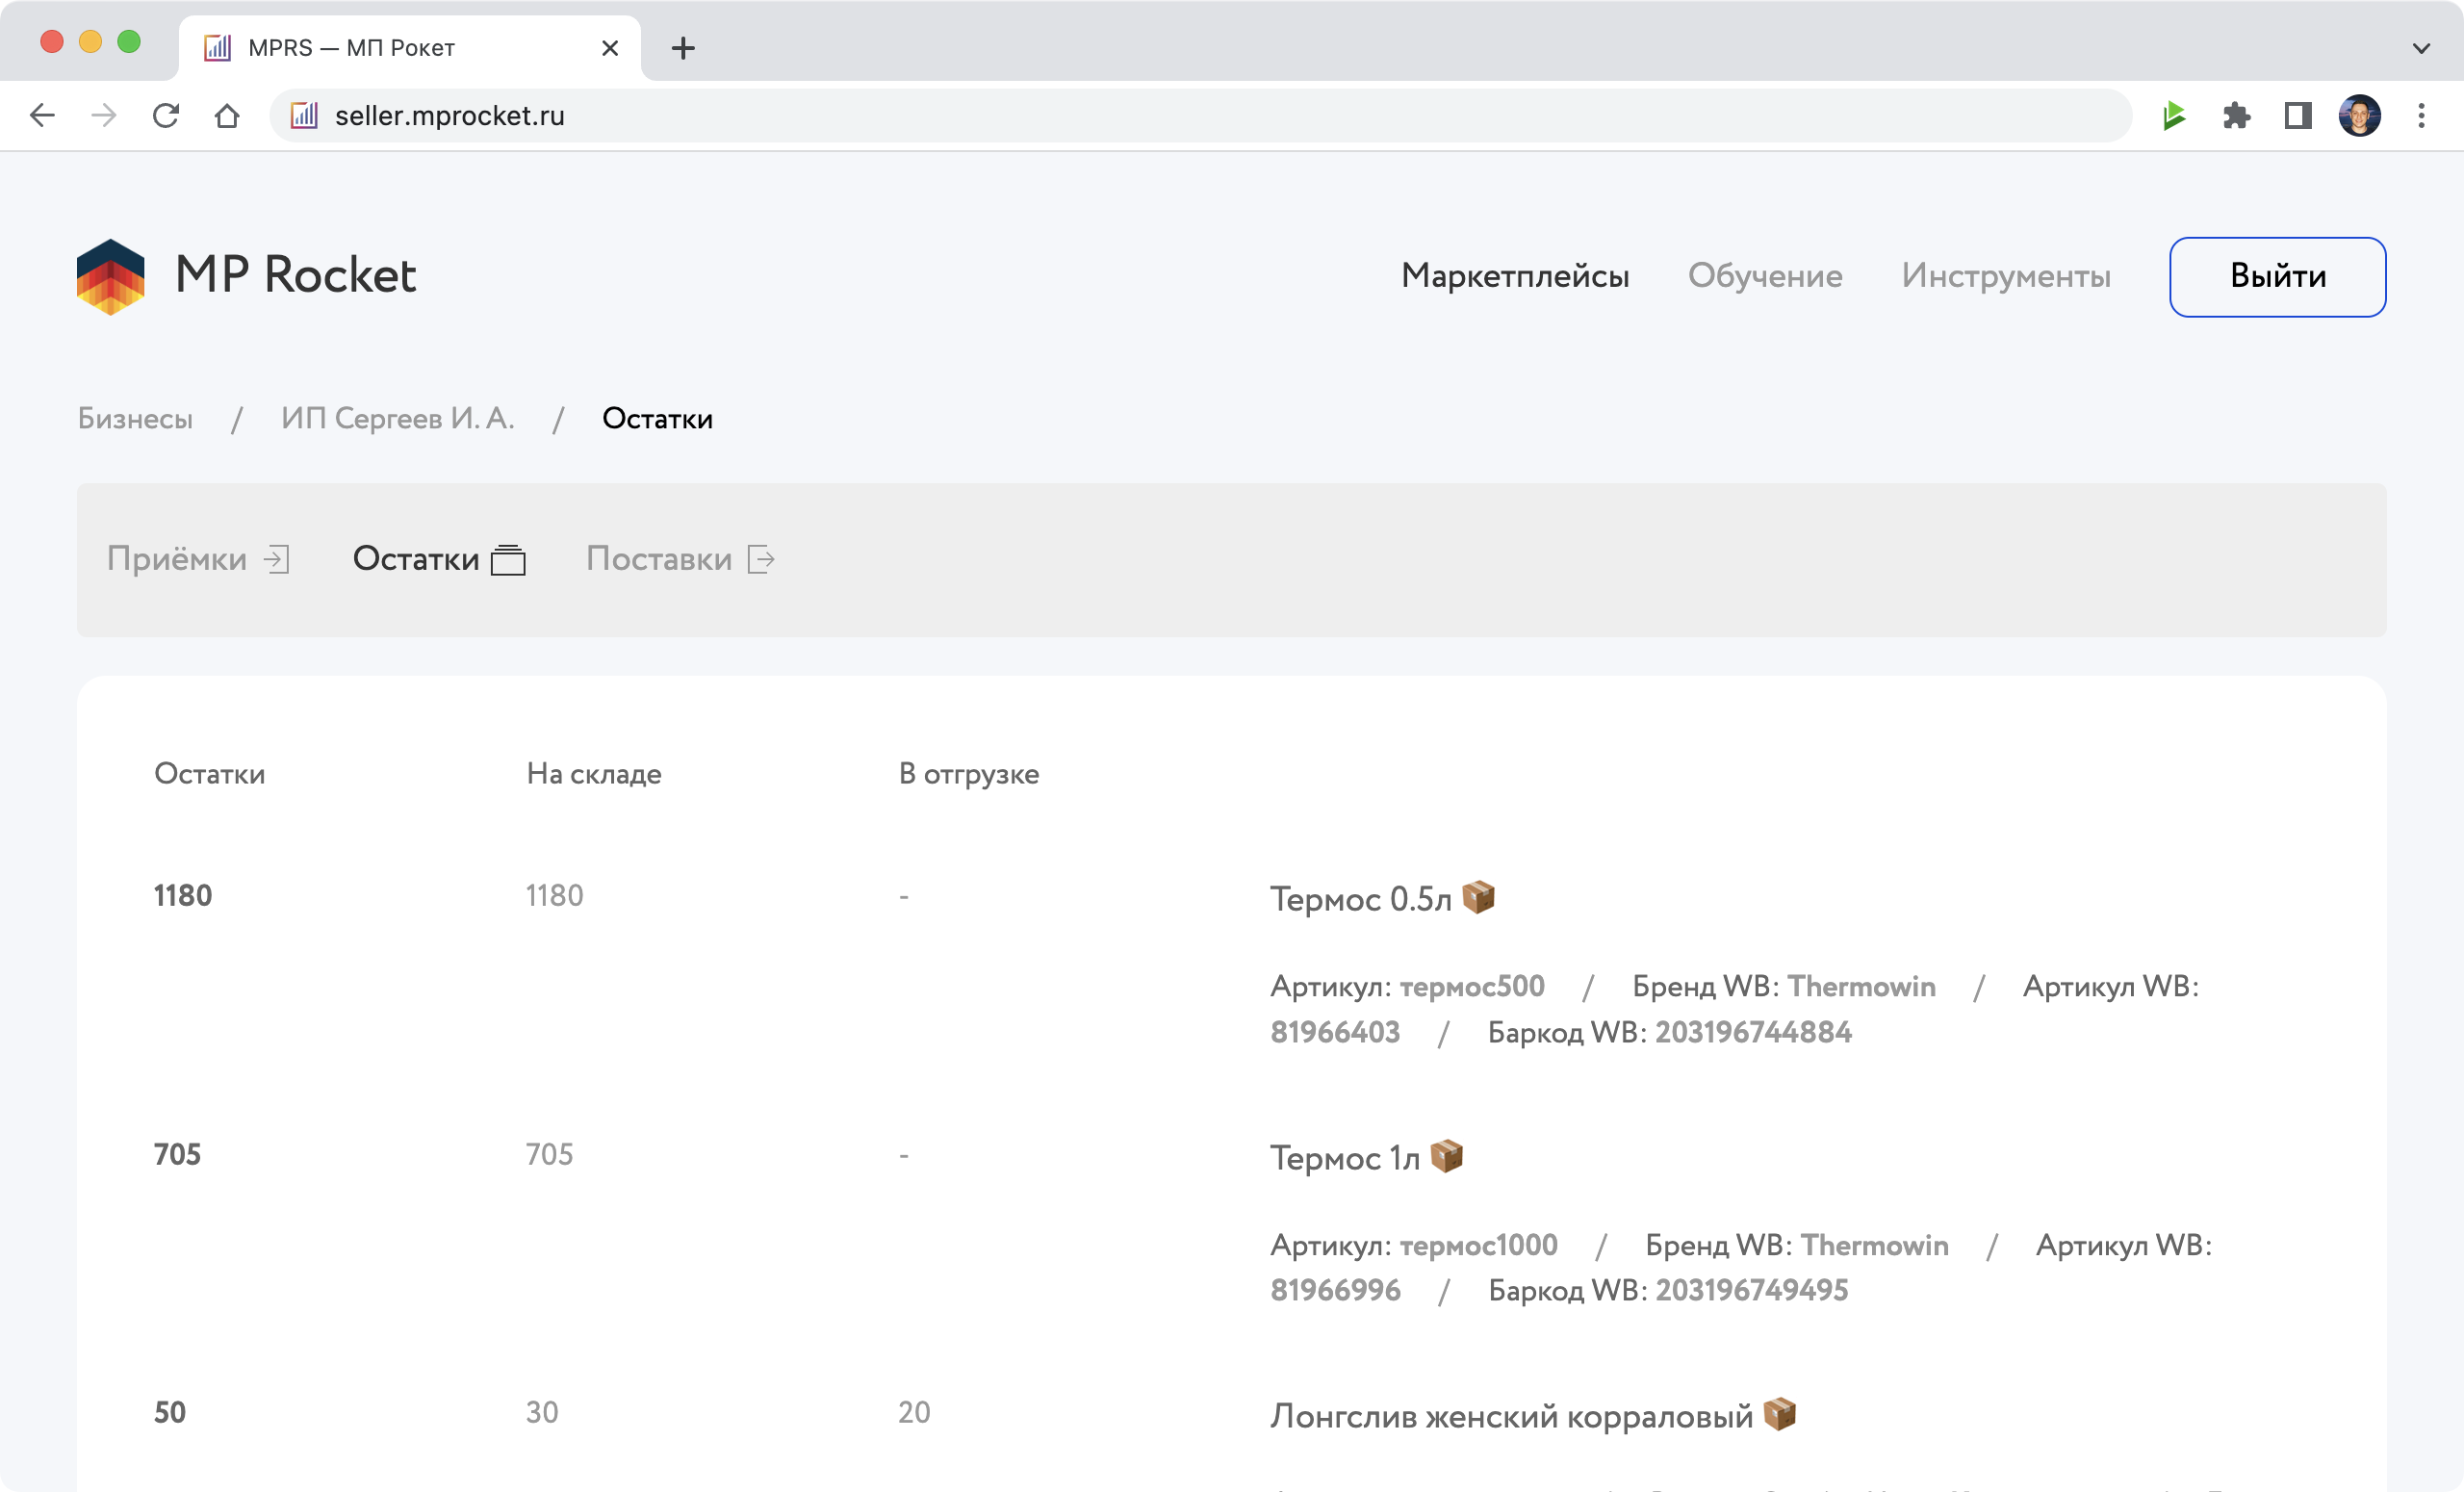Open the ИП Сергеев И. А. breadcrumb

point(397,418)
